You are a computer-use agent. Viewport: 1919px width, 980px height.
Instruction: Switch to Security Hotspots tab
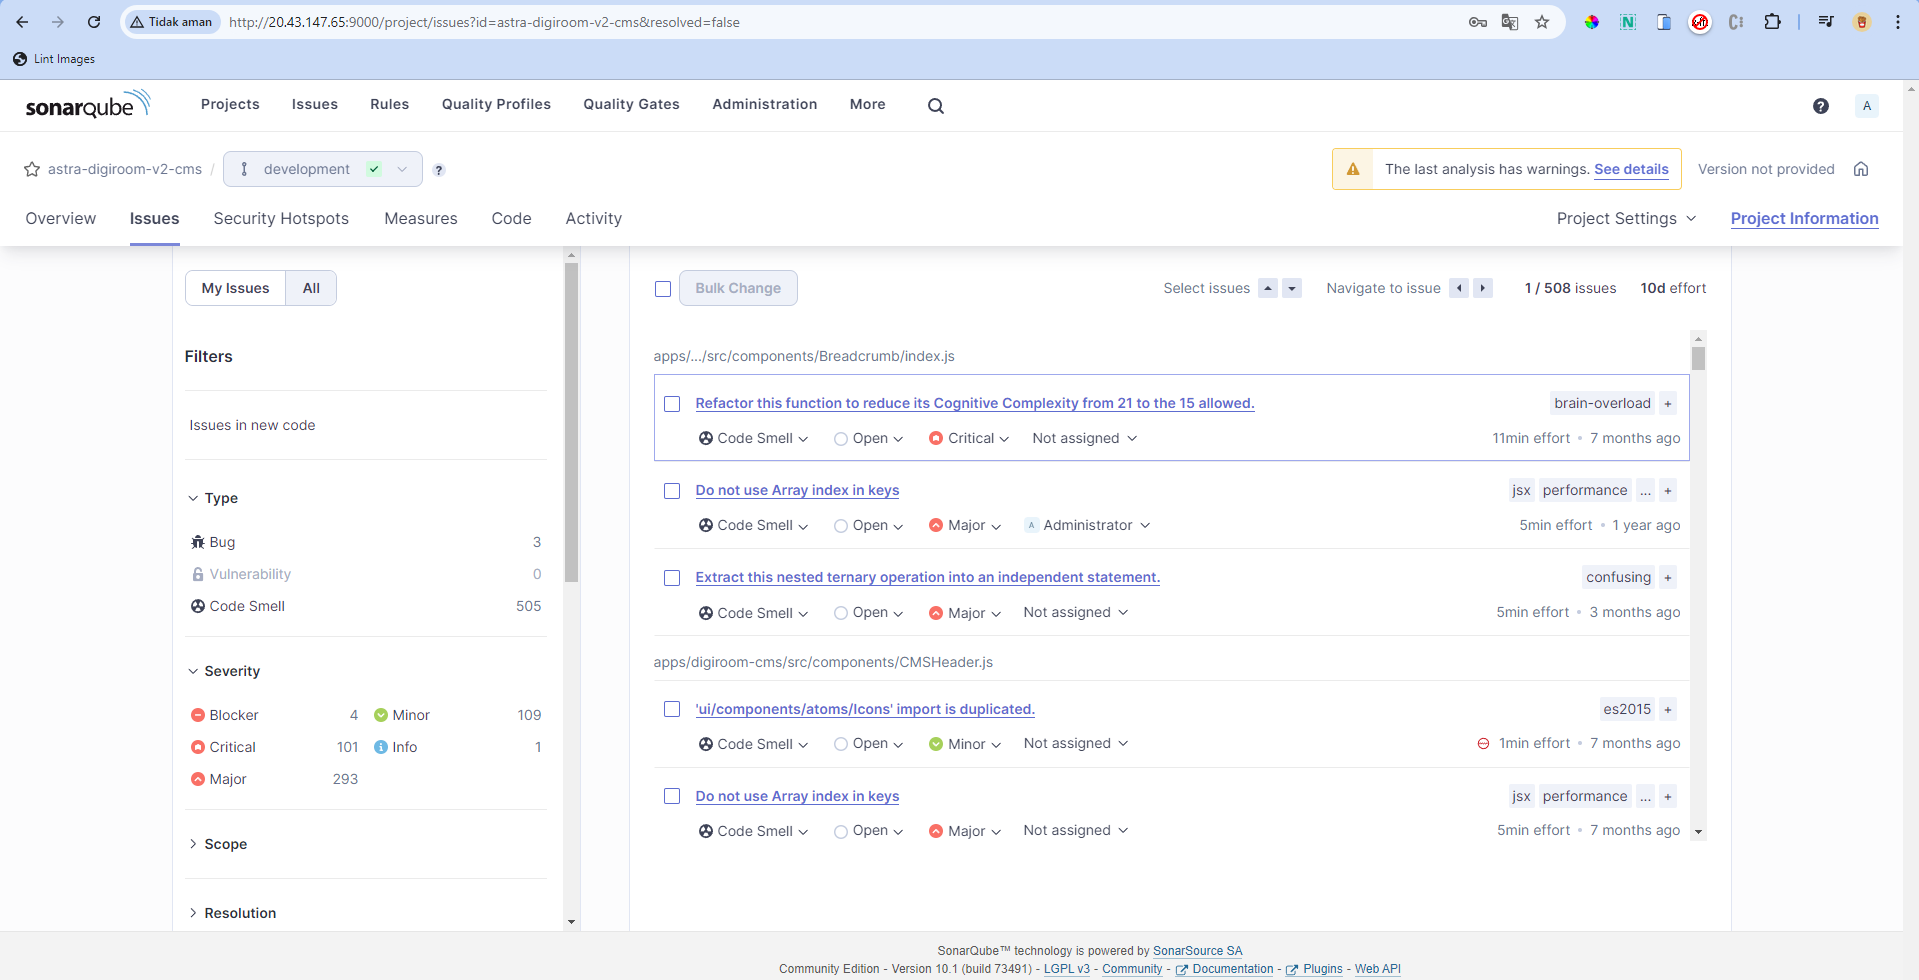[281, 218]
